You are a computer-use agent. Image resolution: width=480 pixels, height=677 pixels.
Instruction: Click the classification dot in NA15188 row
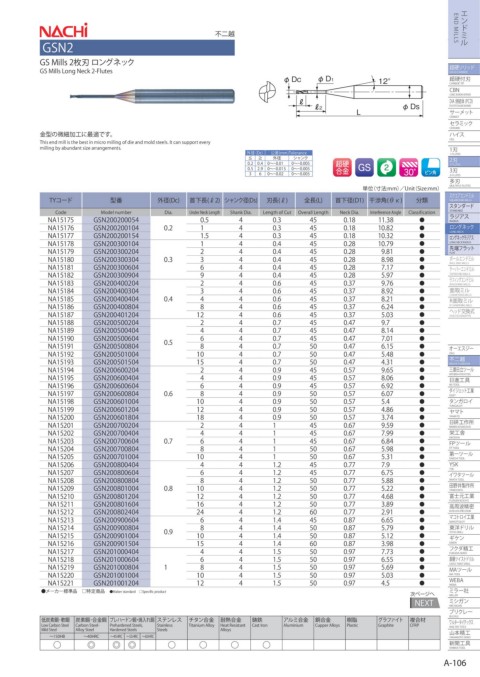point(422,323)
